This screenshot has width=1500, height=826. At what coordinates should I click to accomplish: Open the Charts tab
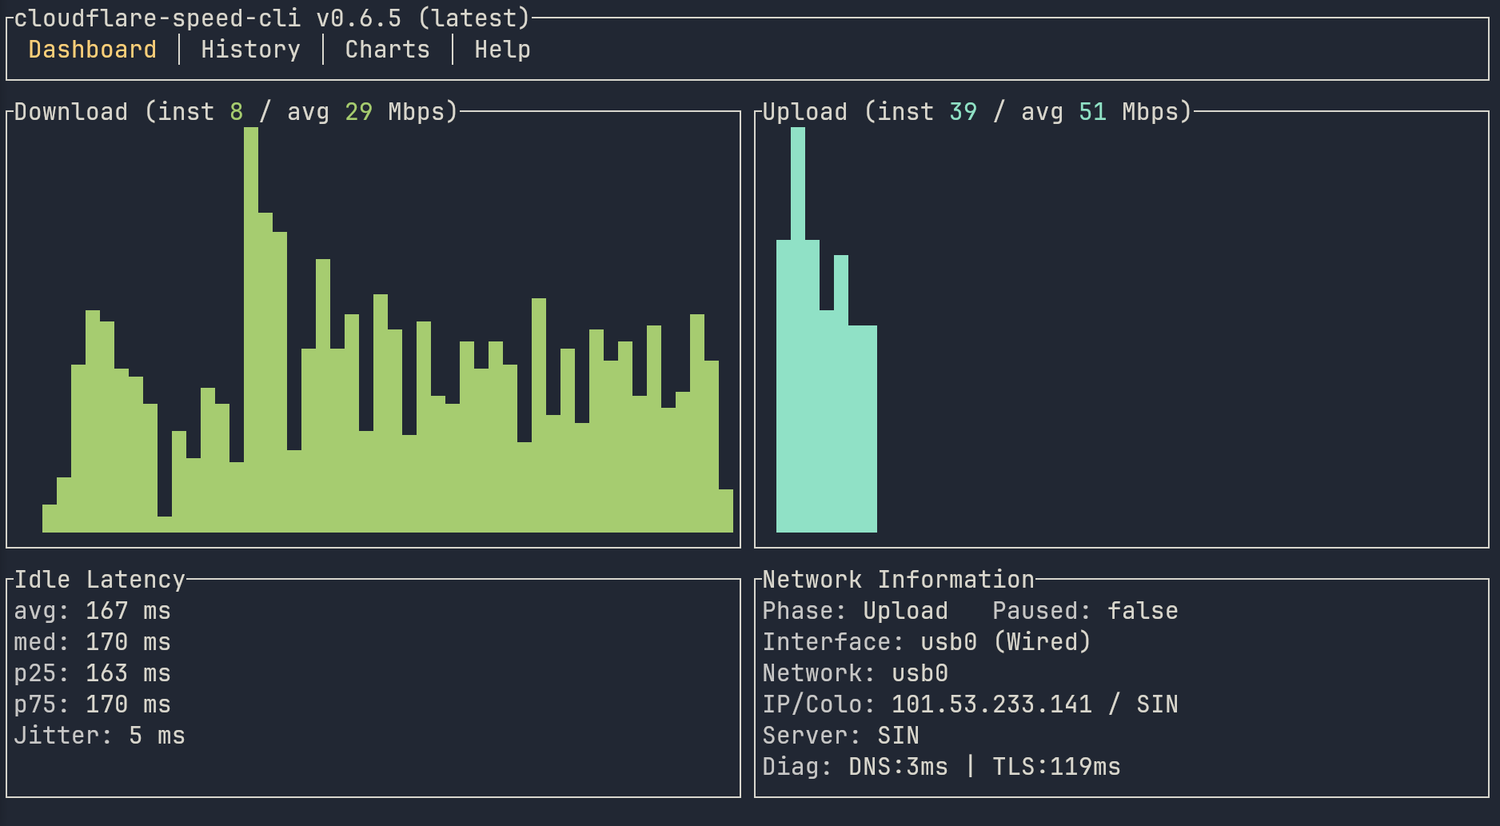387,49
